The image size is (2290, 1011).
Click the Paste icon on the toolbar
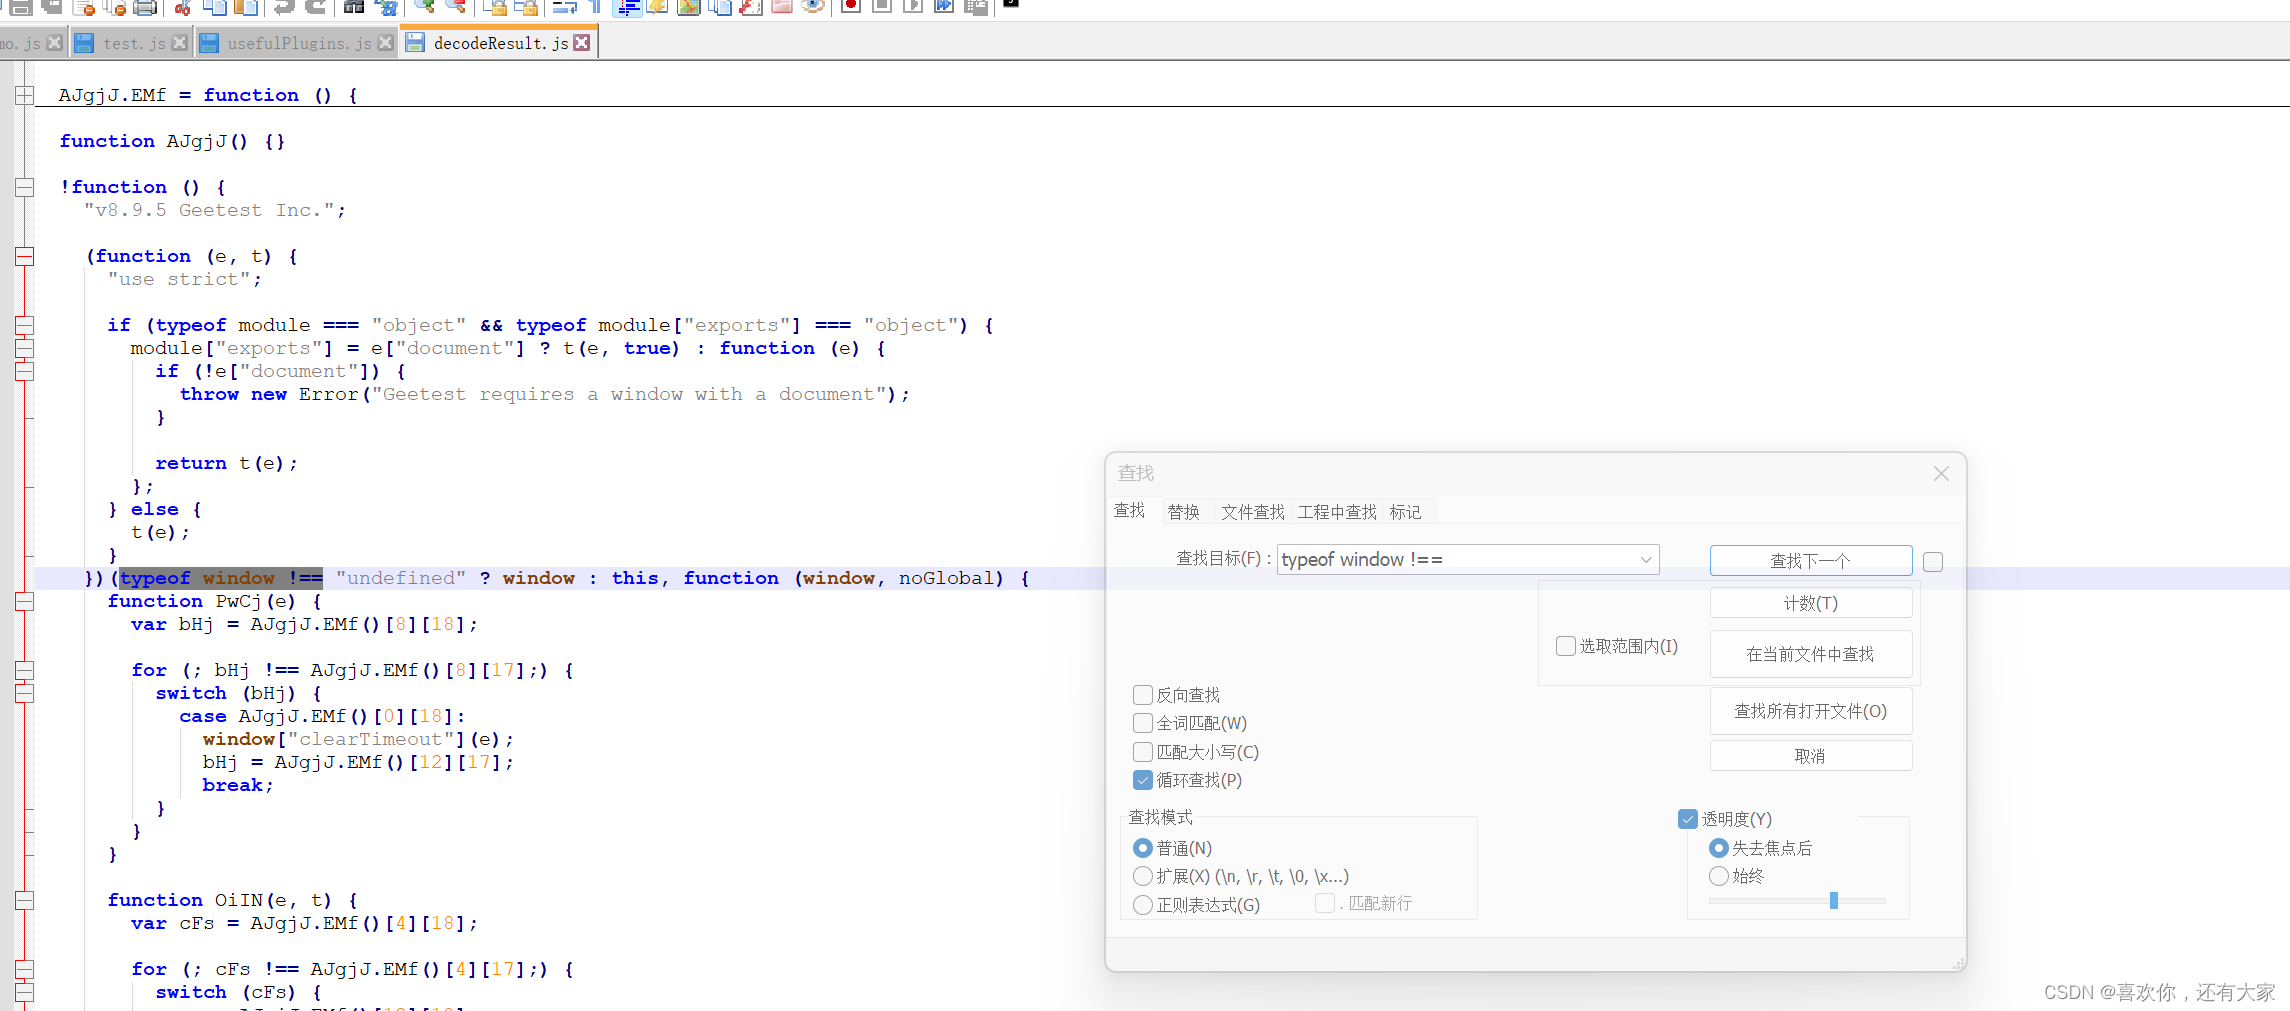point(245,8)
